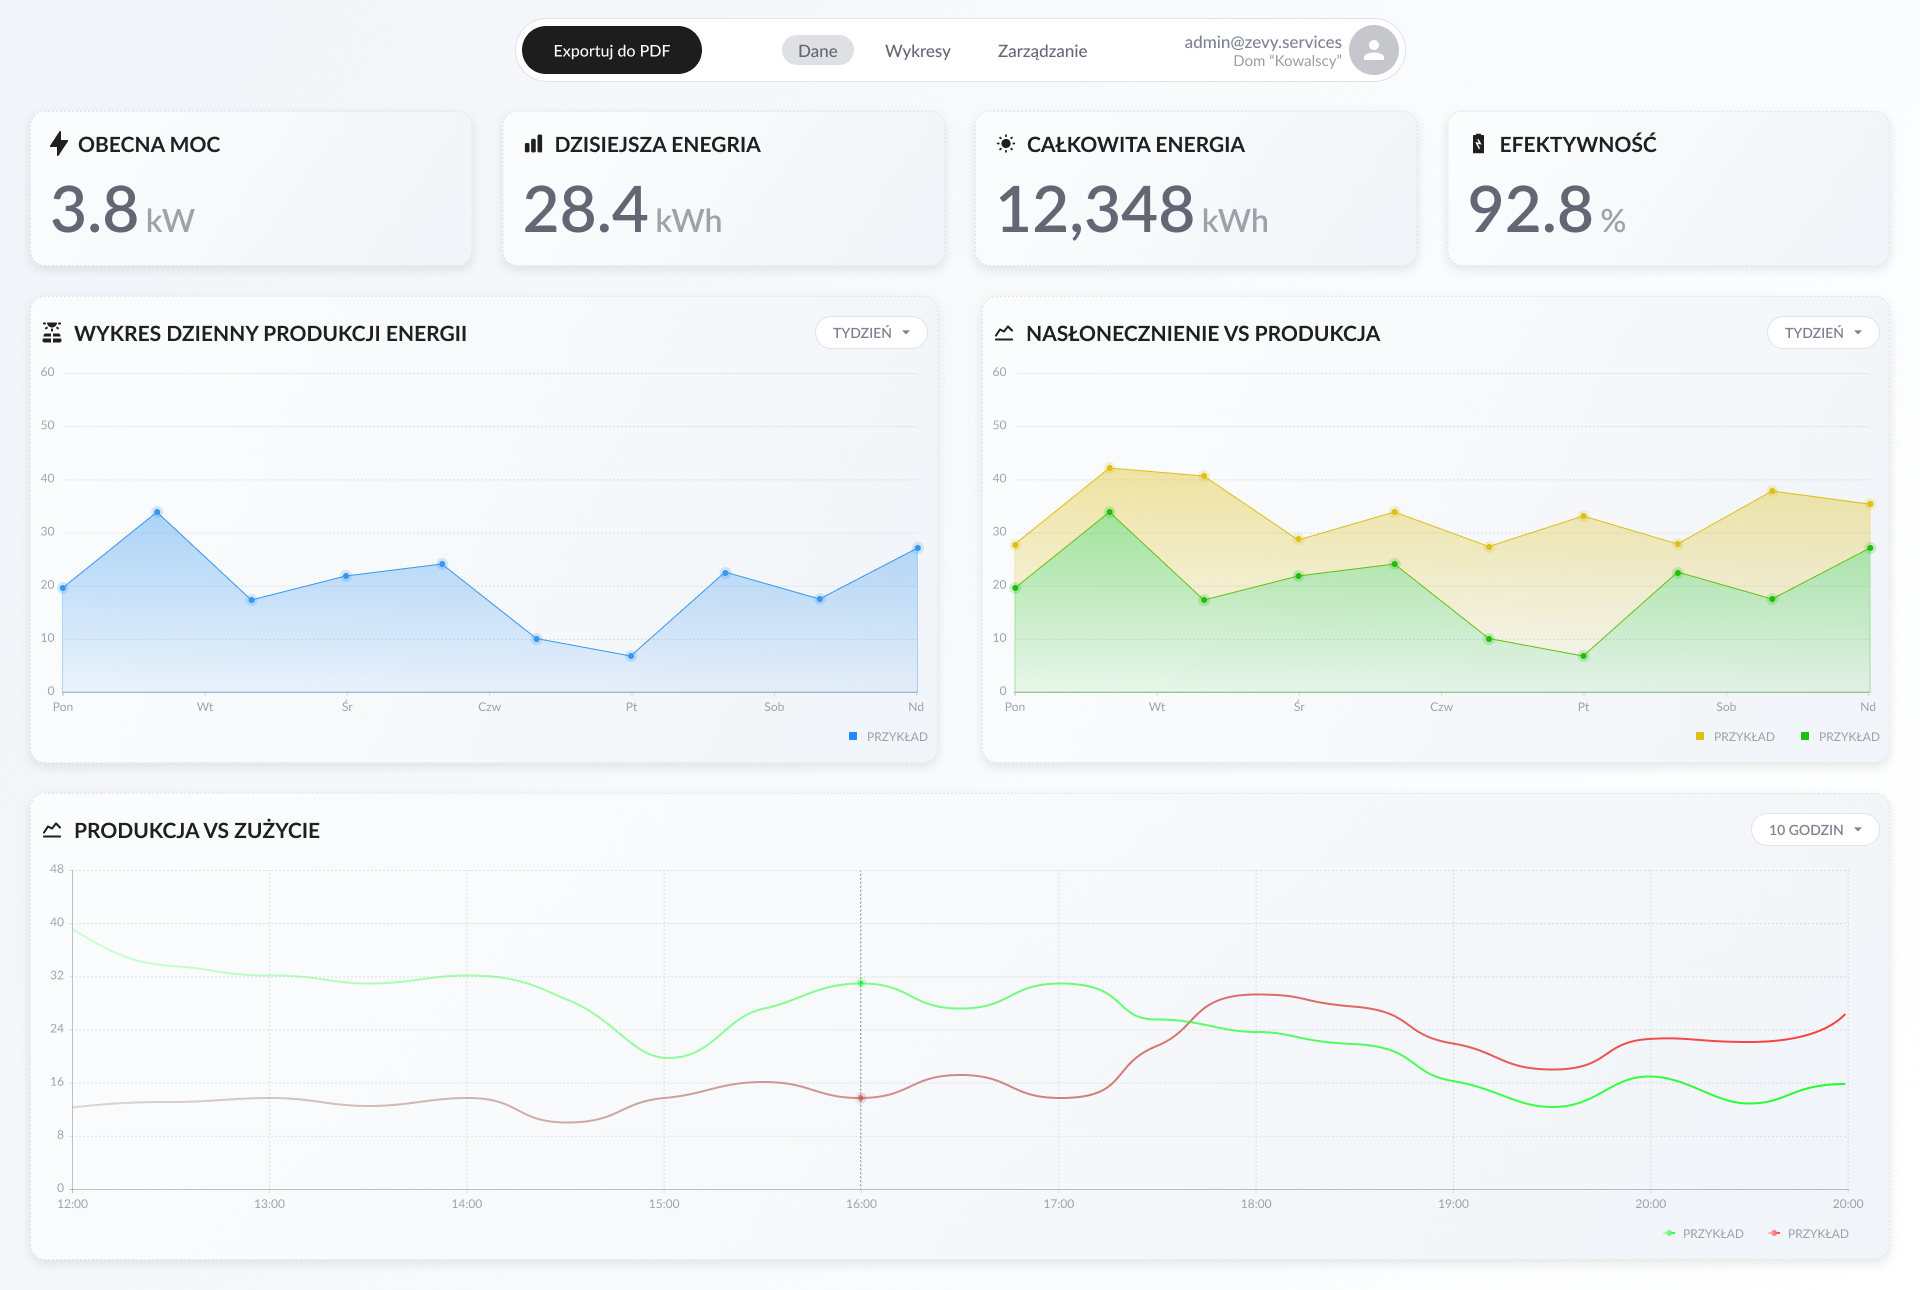Click the blue peak point on Wt

pos(157,512)
